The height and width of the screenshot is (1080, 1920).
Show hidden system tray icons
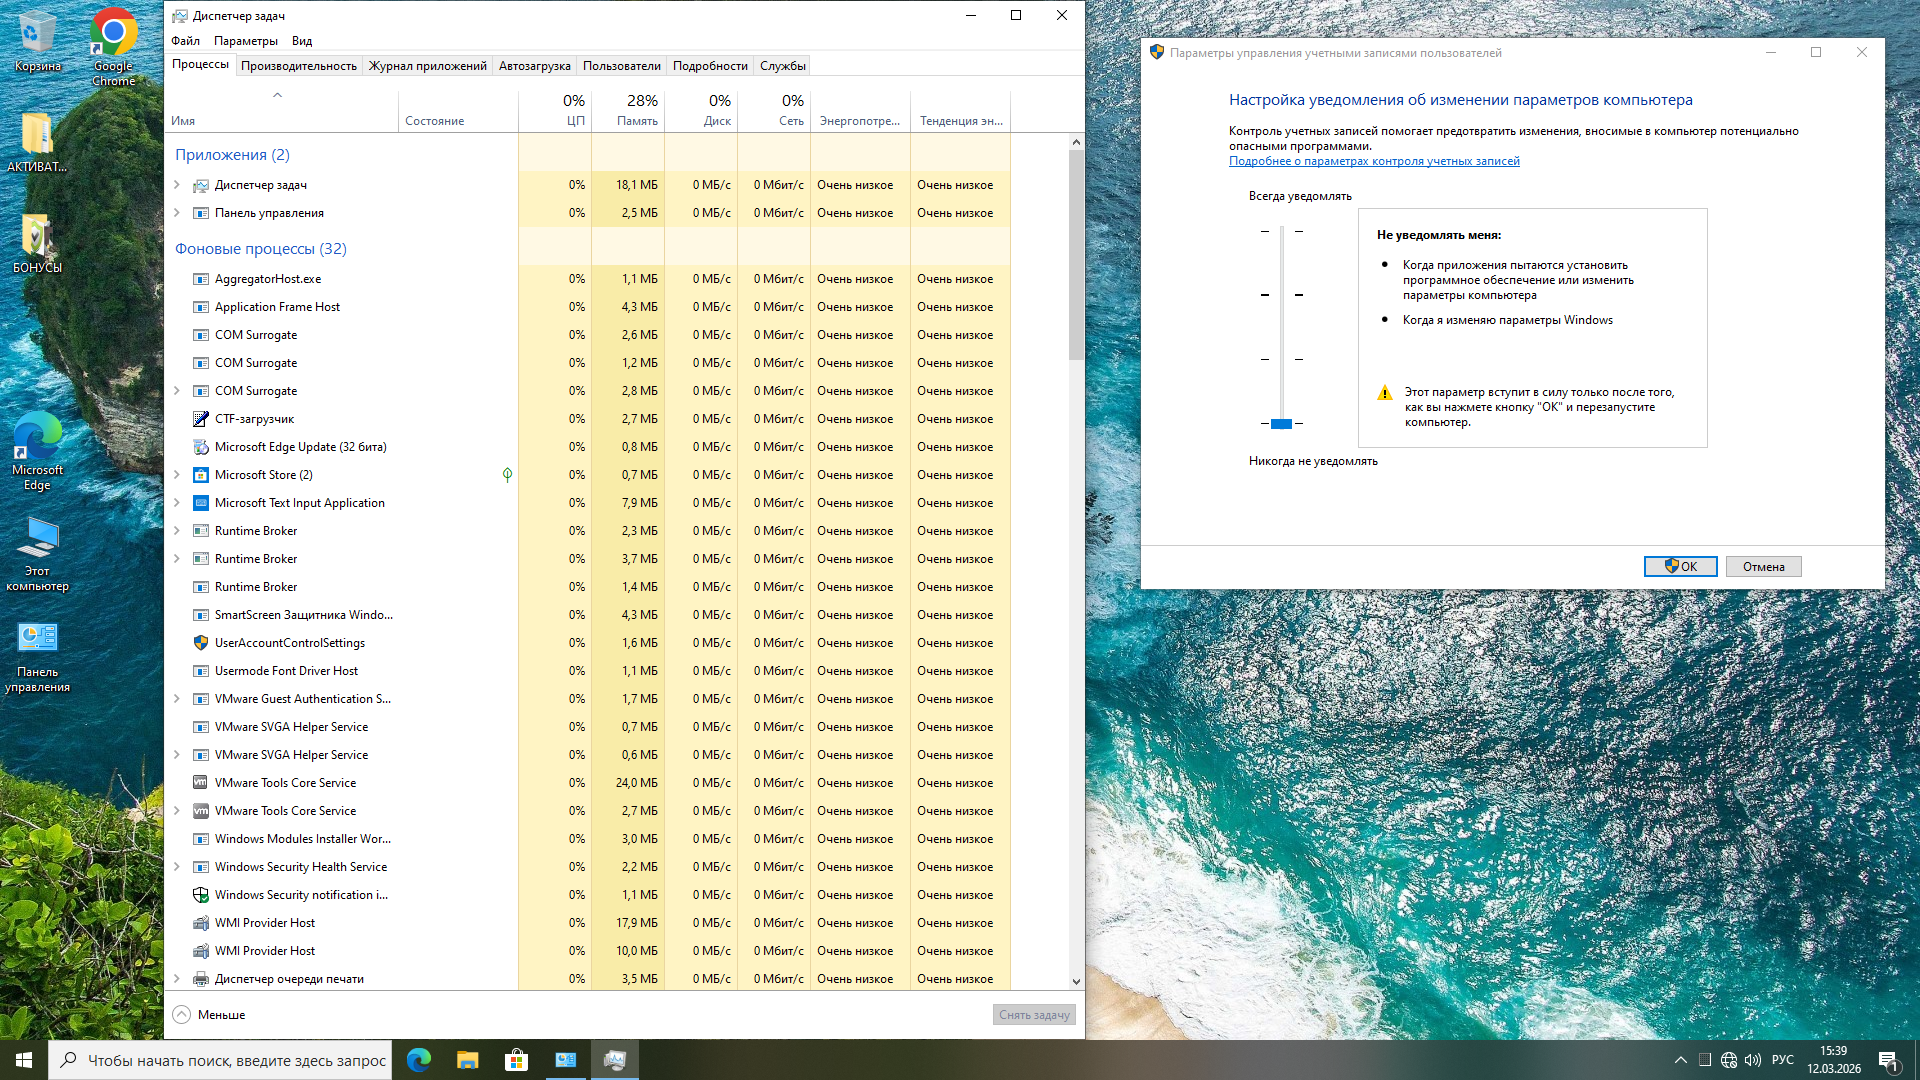point(1680,1060)
